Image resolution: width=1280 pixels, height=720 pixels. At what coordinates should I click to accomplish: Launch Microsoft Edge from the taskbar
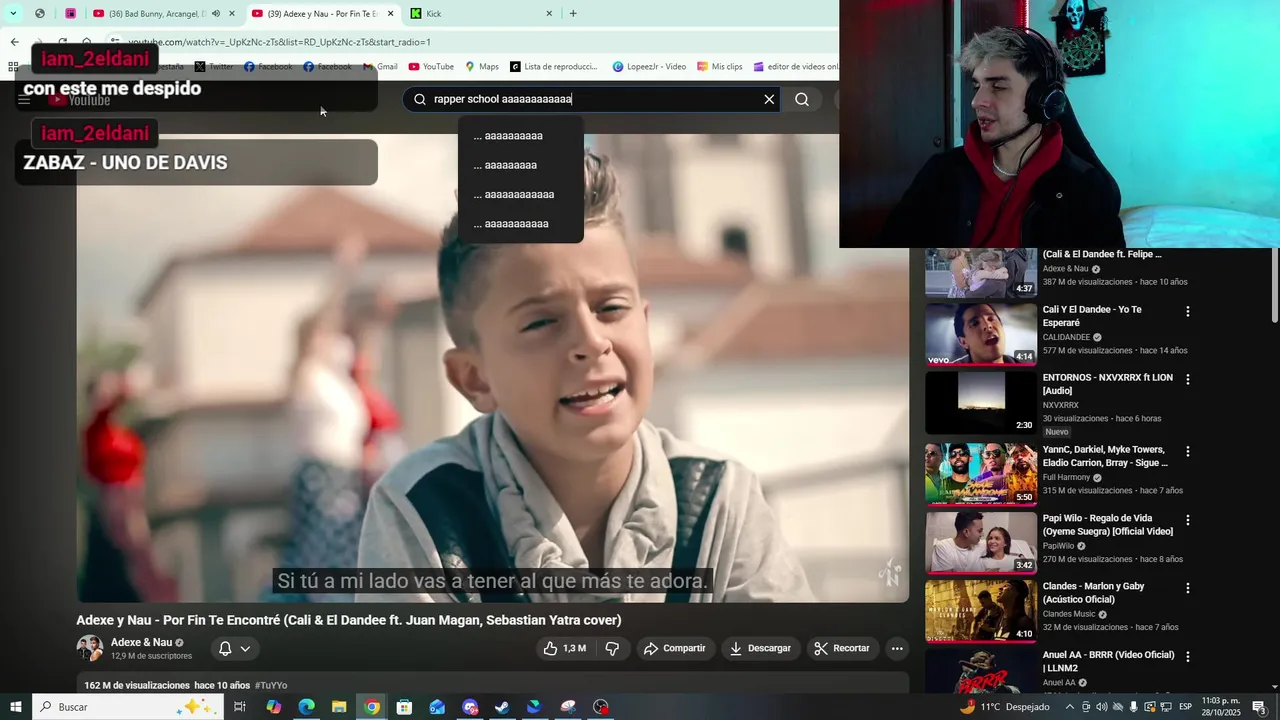pos(307,707)
